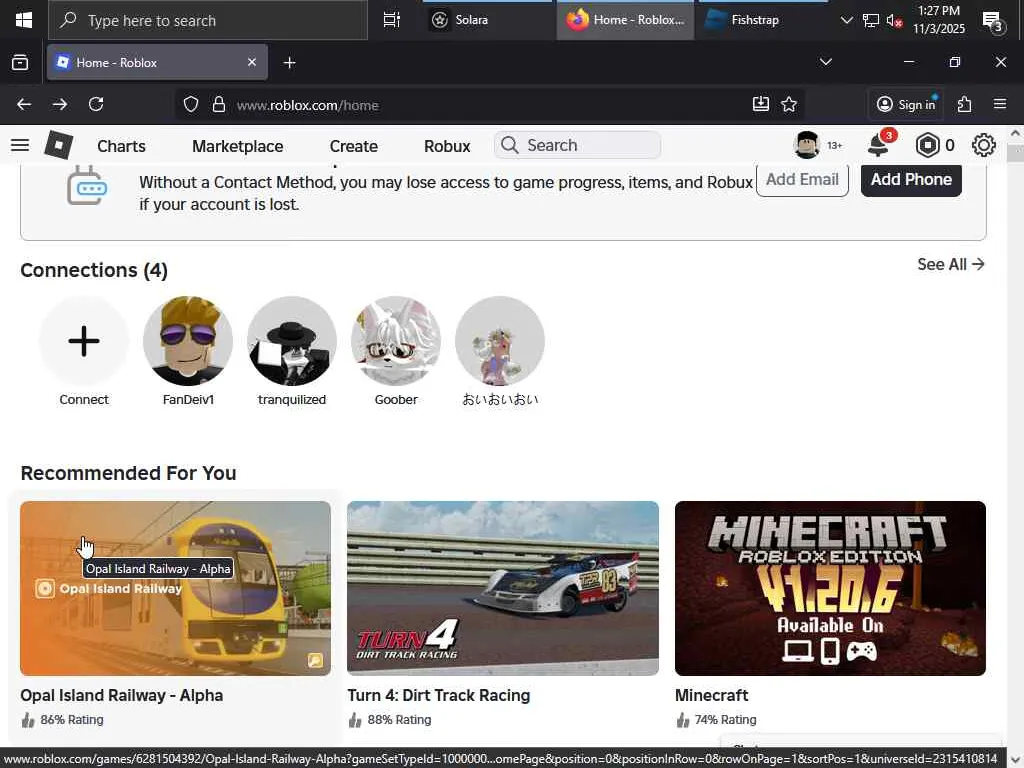Image resolution: width=1024 pixels, height=768 pixels.
Task: Open the Firefox View icon
Action: [x=20, y=63]
